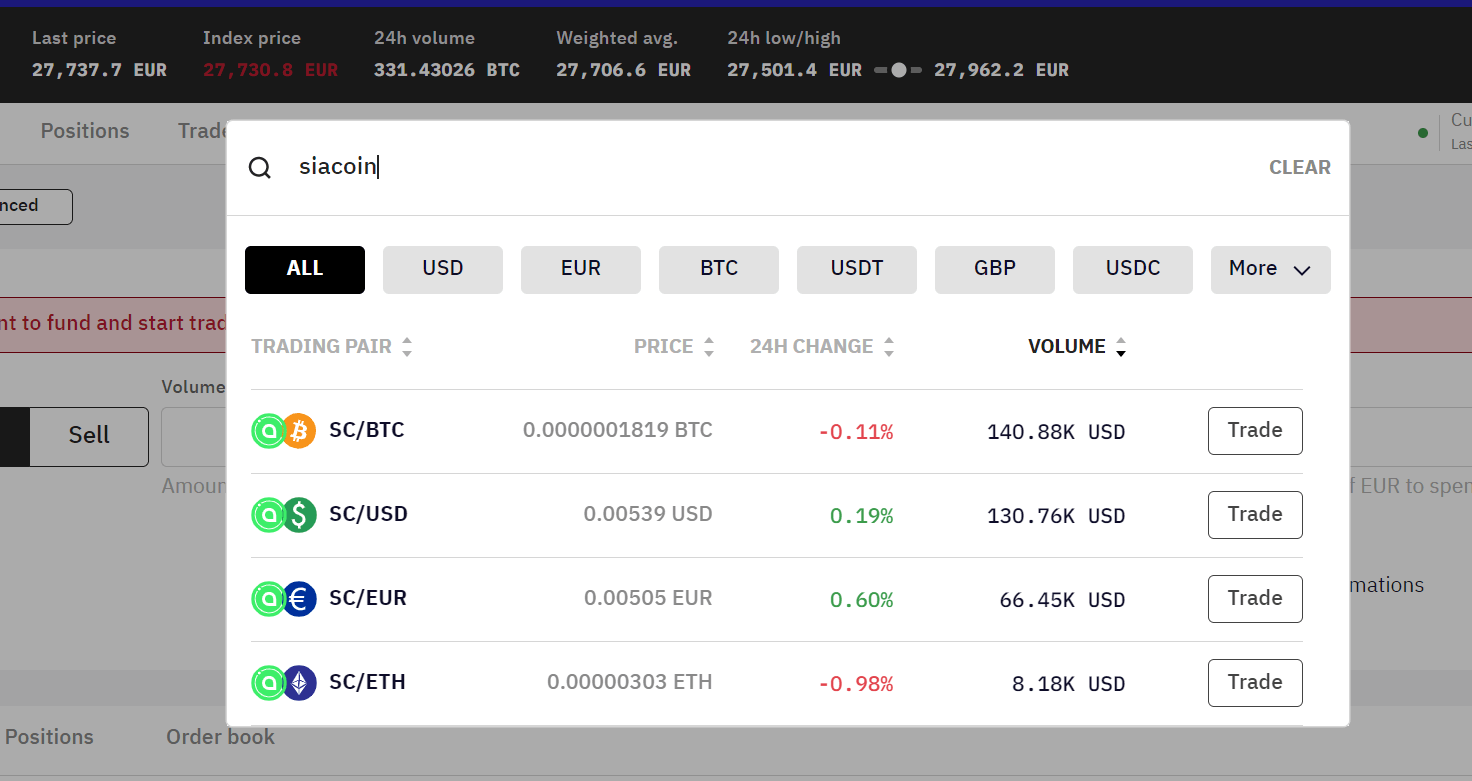Click the search magnifier icon
1472x781 pixels.
[x=260, y=168]
